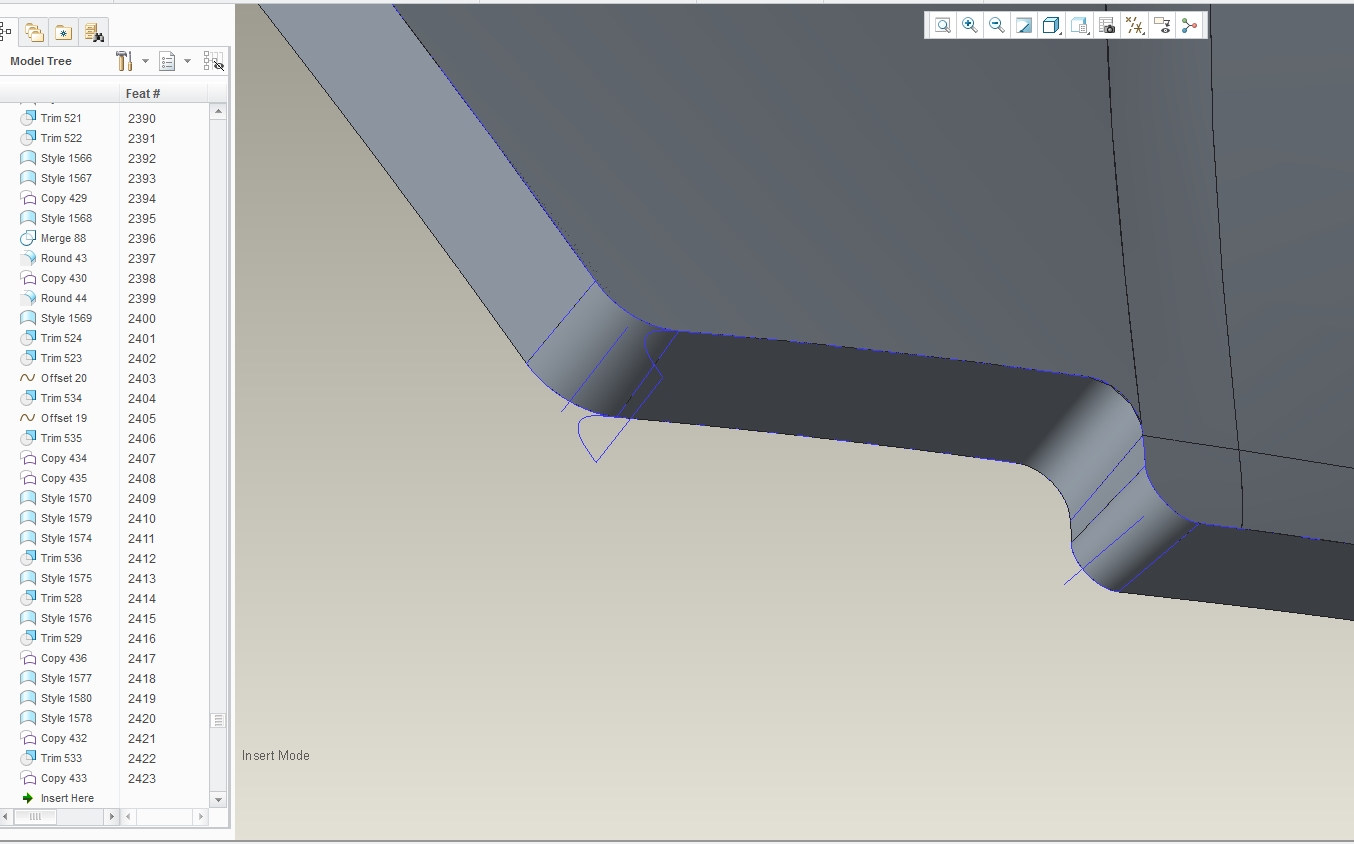The height and width of the screenshot is (844, 1354).
Task: Click the Insert Here marker
Action: click(x=58, y=798)
